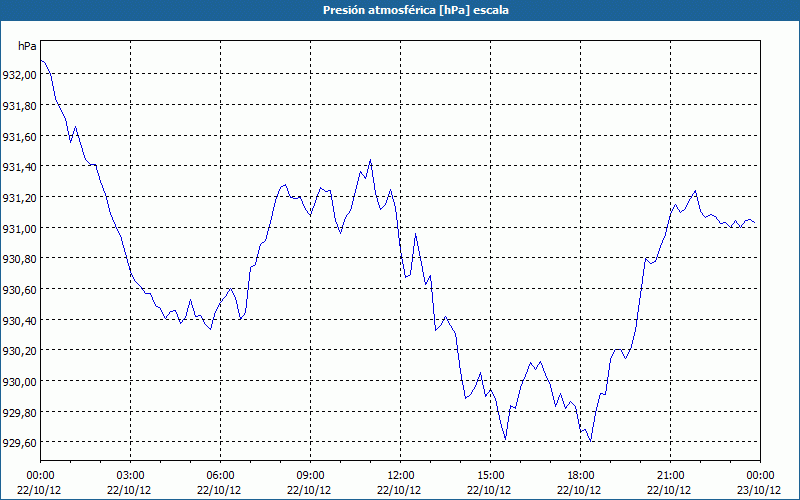This screenshot has height=500, width=800.
Task: Click the 931,00 axis label
Action: 19,228
